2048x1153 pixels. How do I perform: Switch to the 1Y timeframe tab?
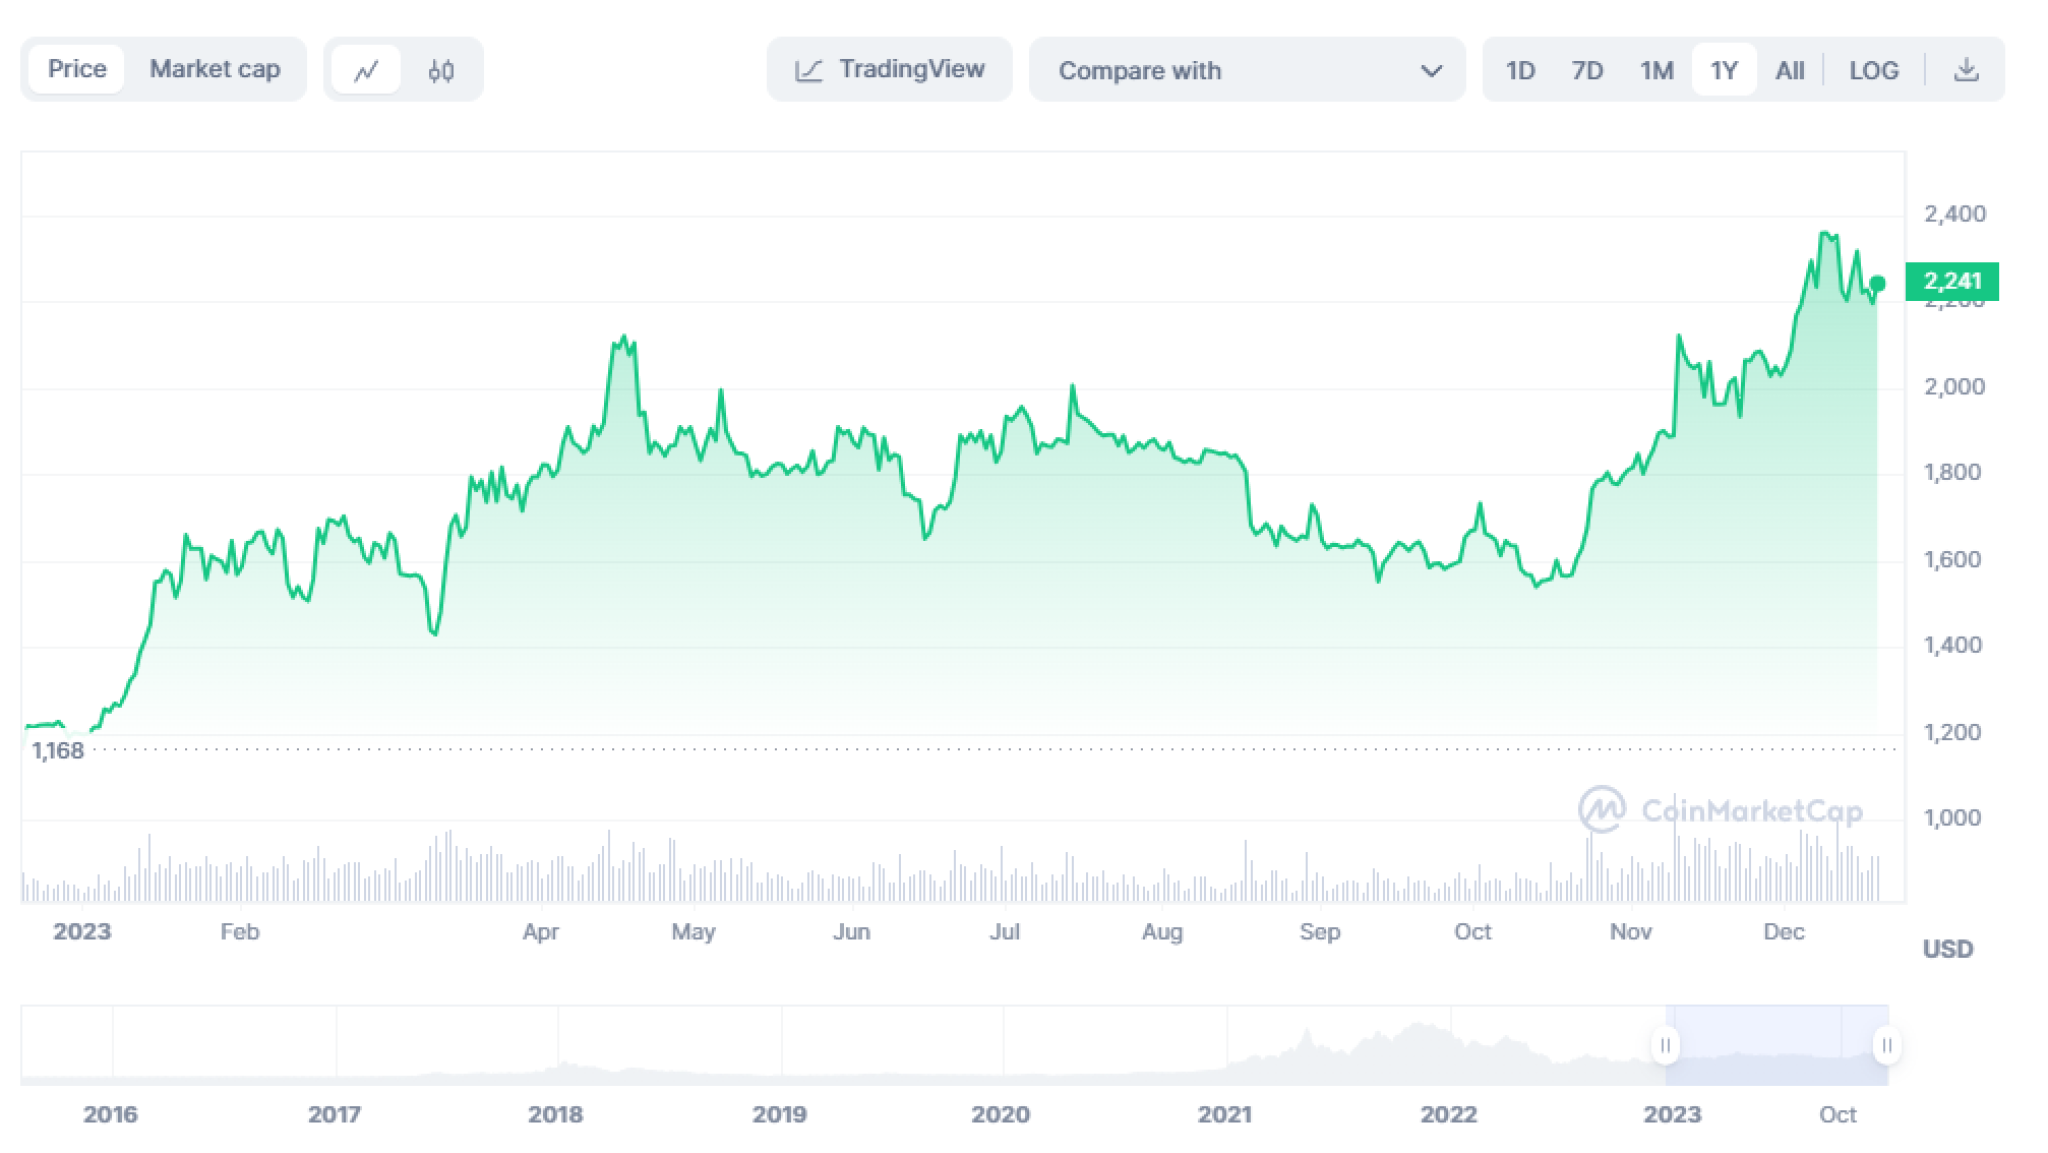point(1723,69)
